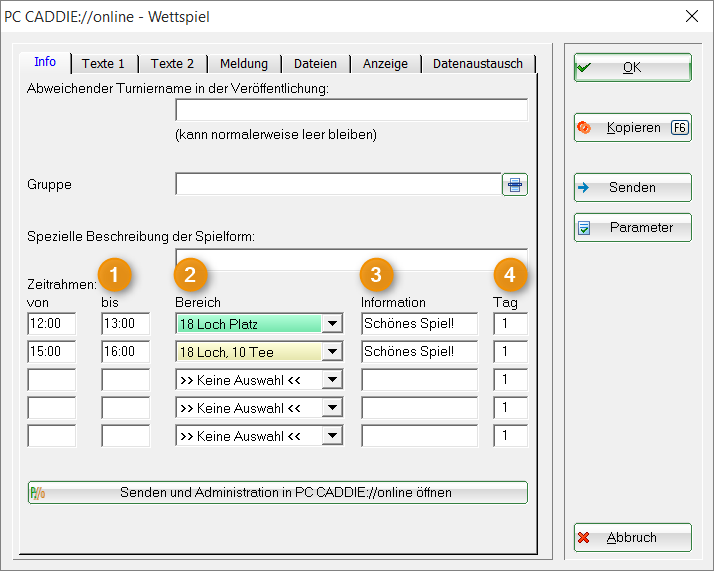Open the Datenaustausch tab
This screenshot has width=714, height=571.
478,64
